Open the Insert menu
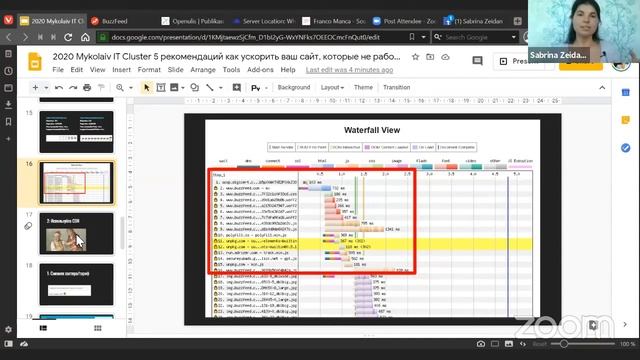This screenshot has height=360, width=640. tap(121, 70)
